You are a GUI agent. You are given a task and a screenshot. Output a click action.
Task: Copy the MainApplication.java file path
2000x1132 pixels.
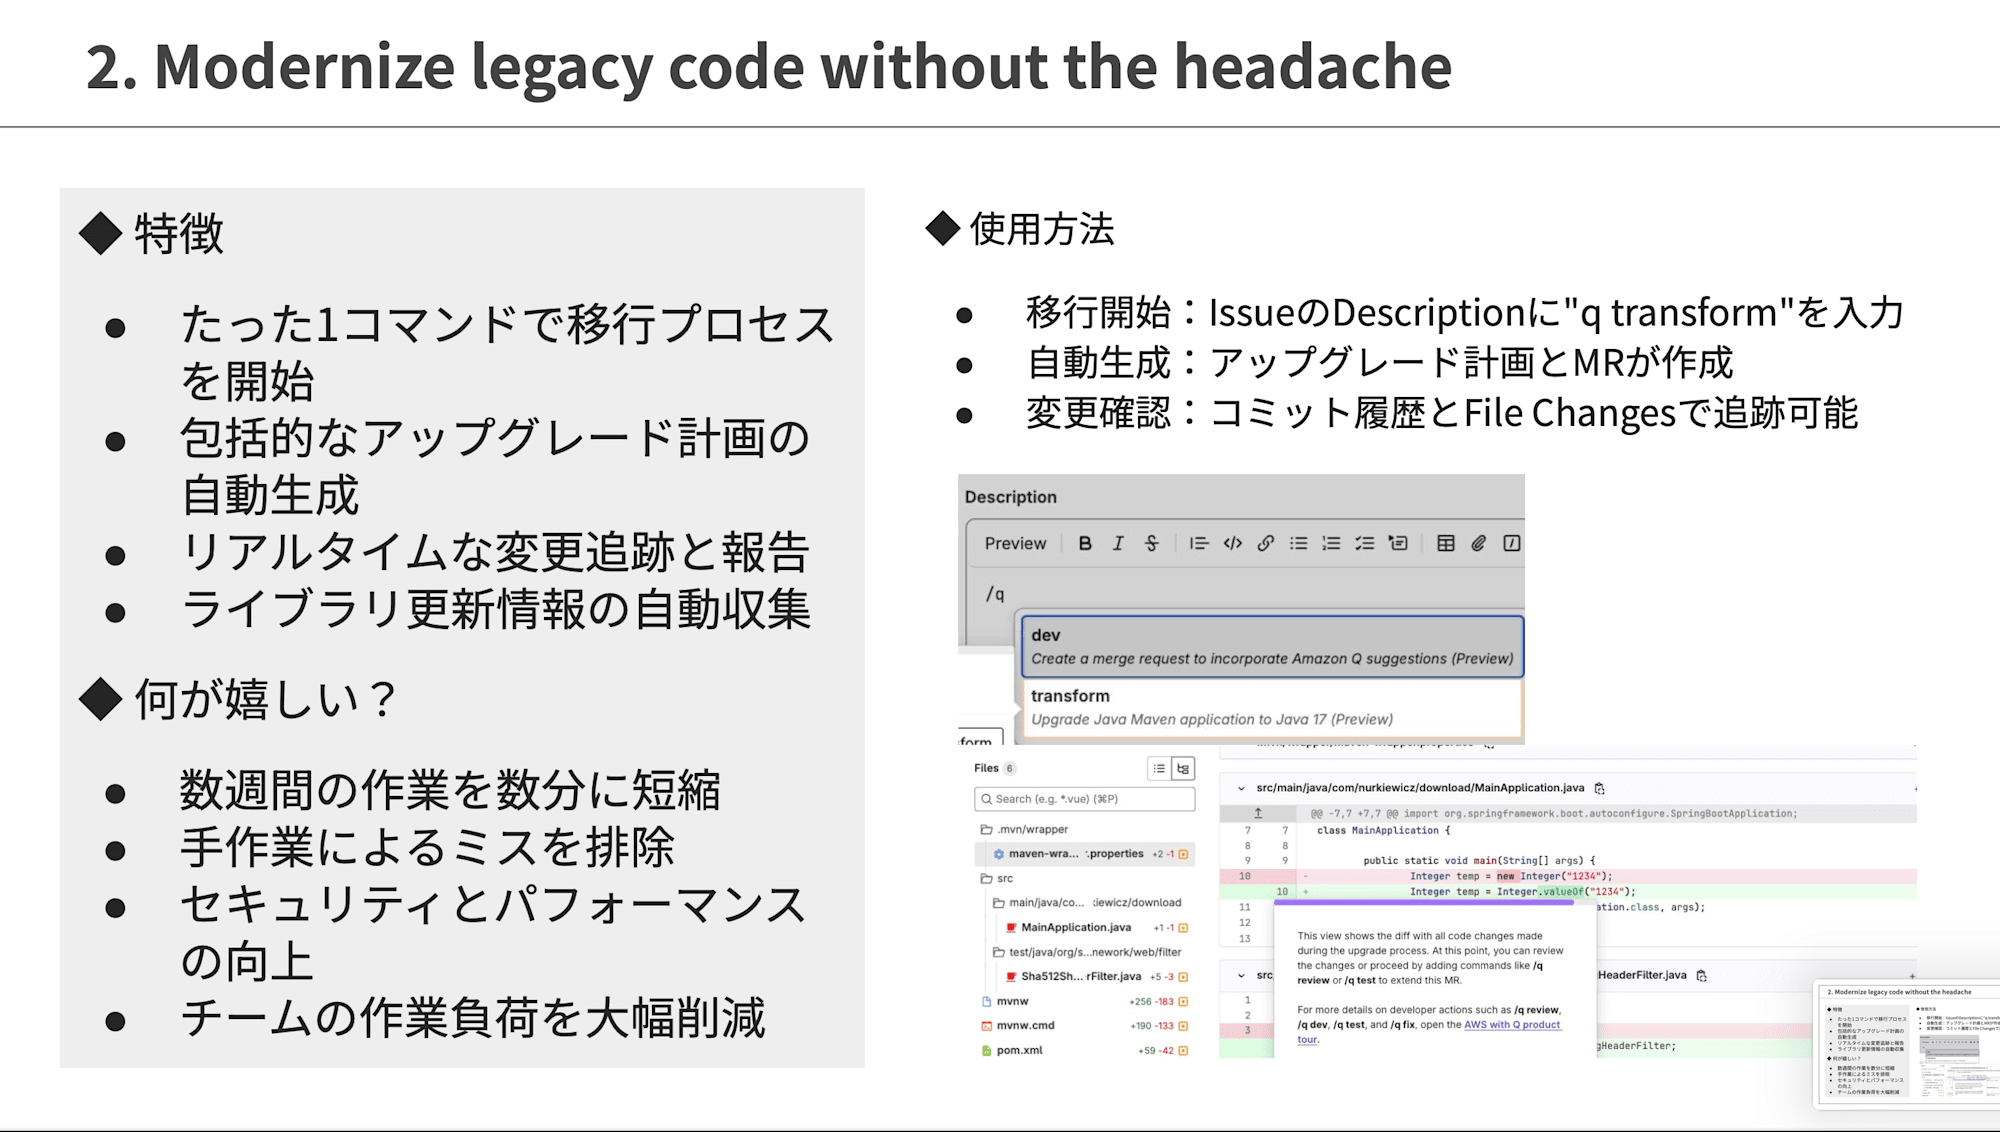pos(1599,788)
